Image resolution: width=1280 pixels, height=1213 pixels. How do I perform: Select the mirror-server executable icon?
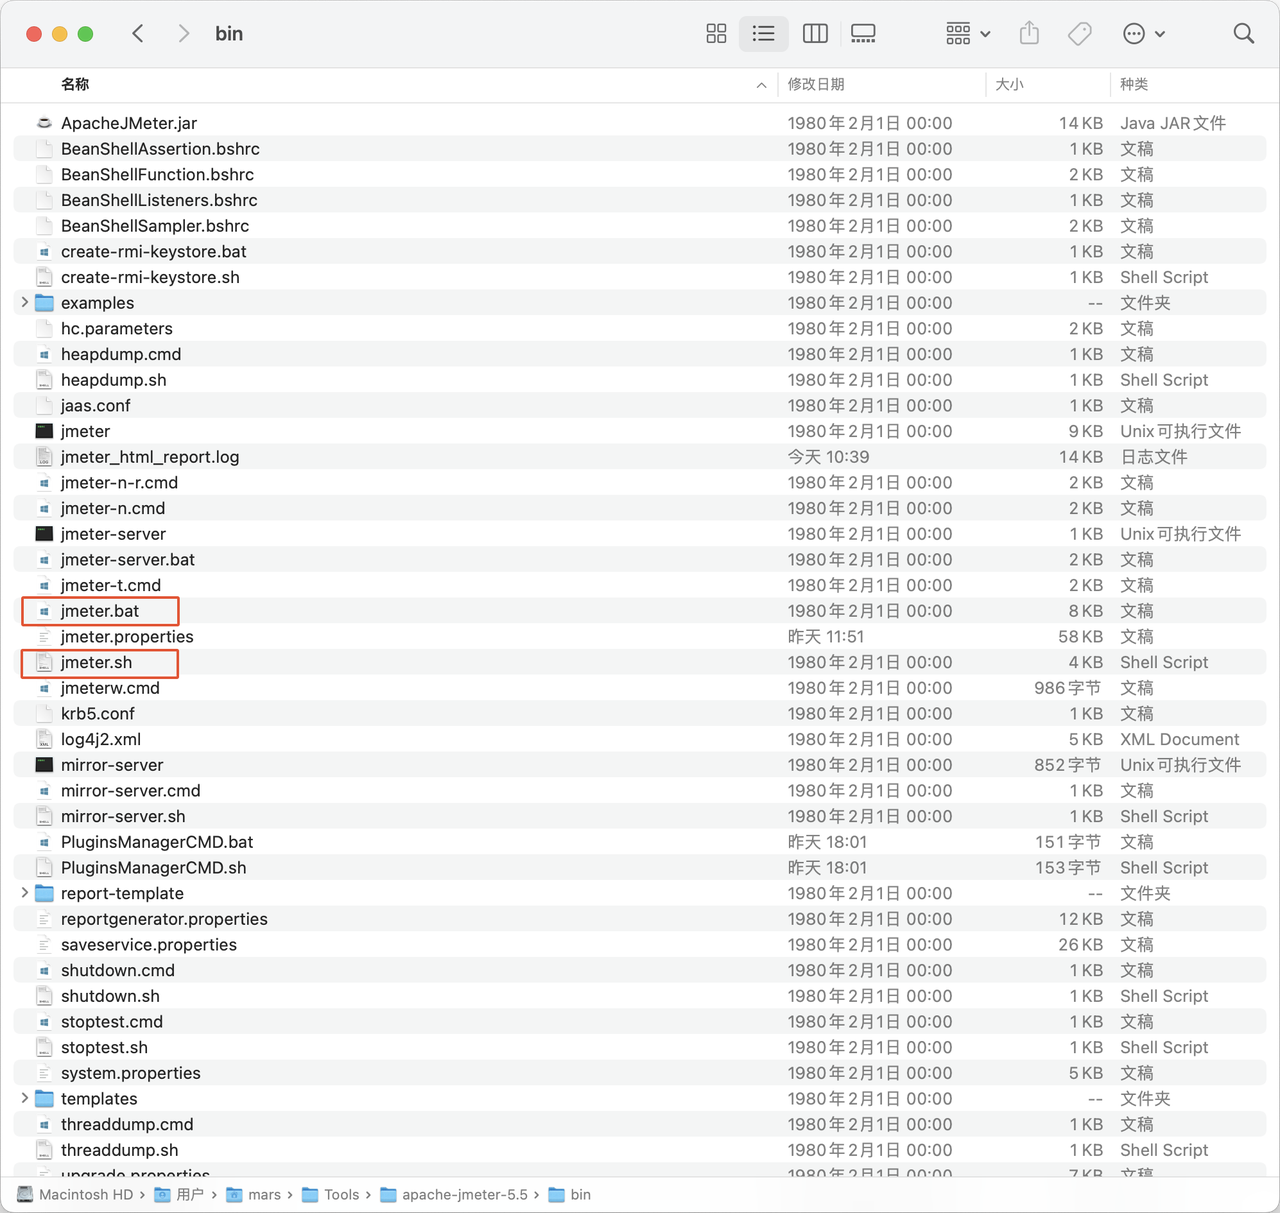click(44, 765)
